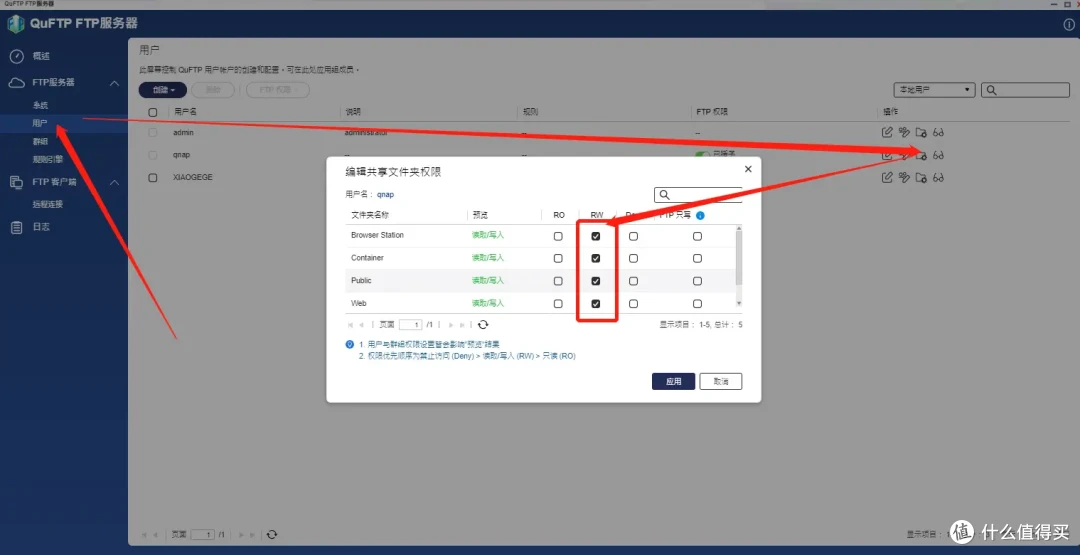Click the search field in the dialog
This screenshot has height=555, width=1080.
698,195
